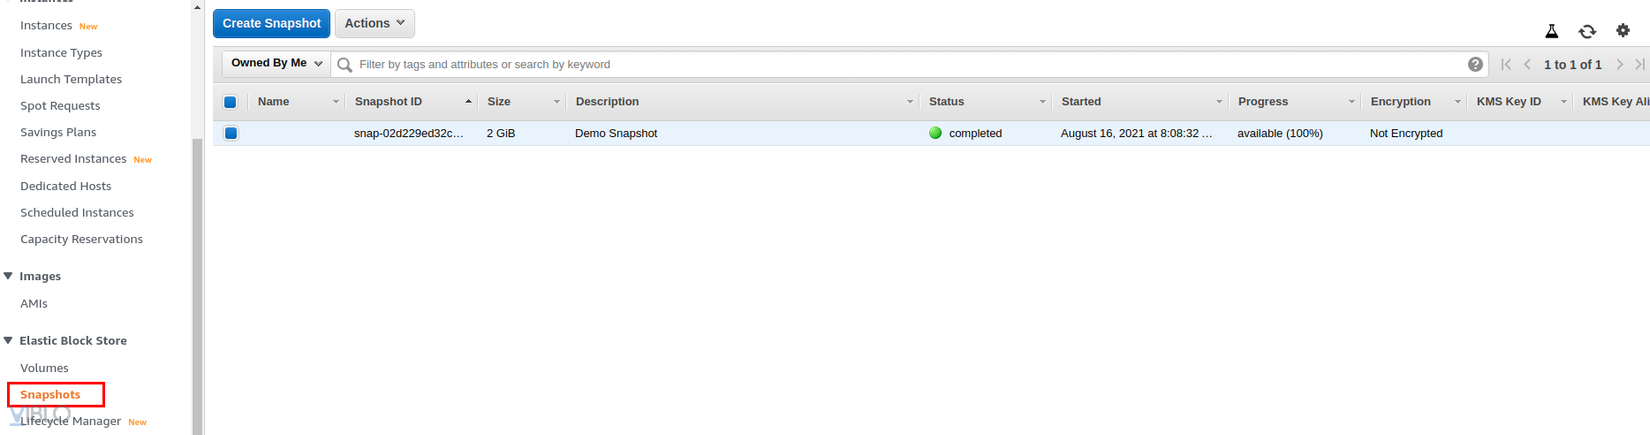The height and width of the screenshot is (435, 1650).
Task: Open the Owned By Me filter dropdown
Action: tap(276, 63)
